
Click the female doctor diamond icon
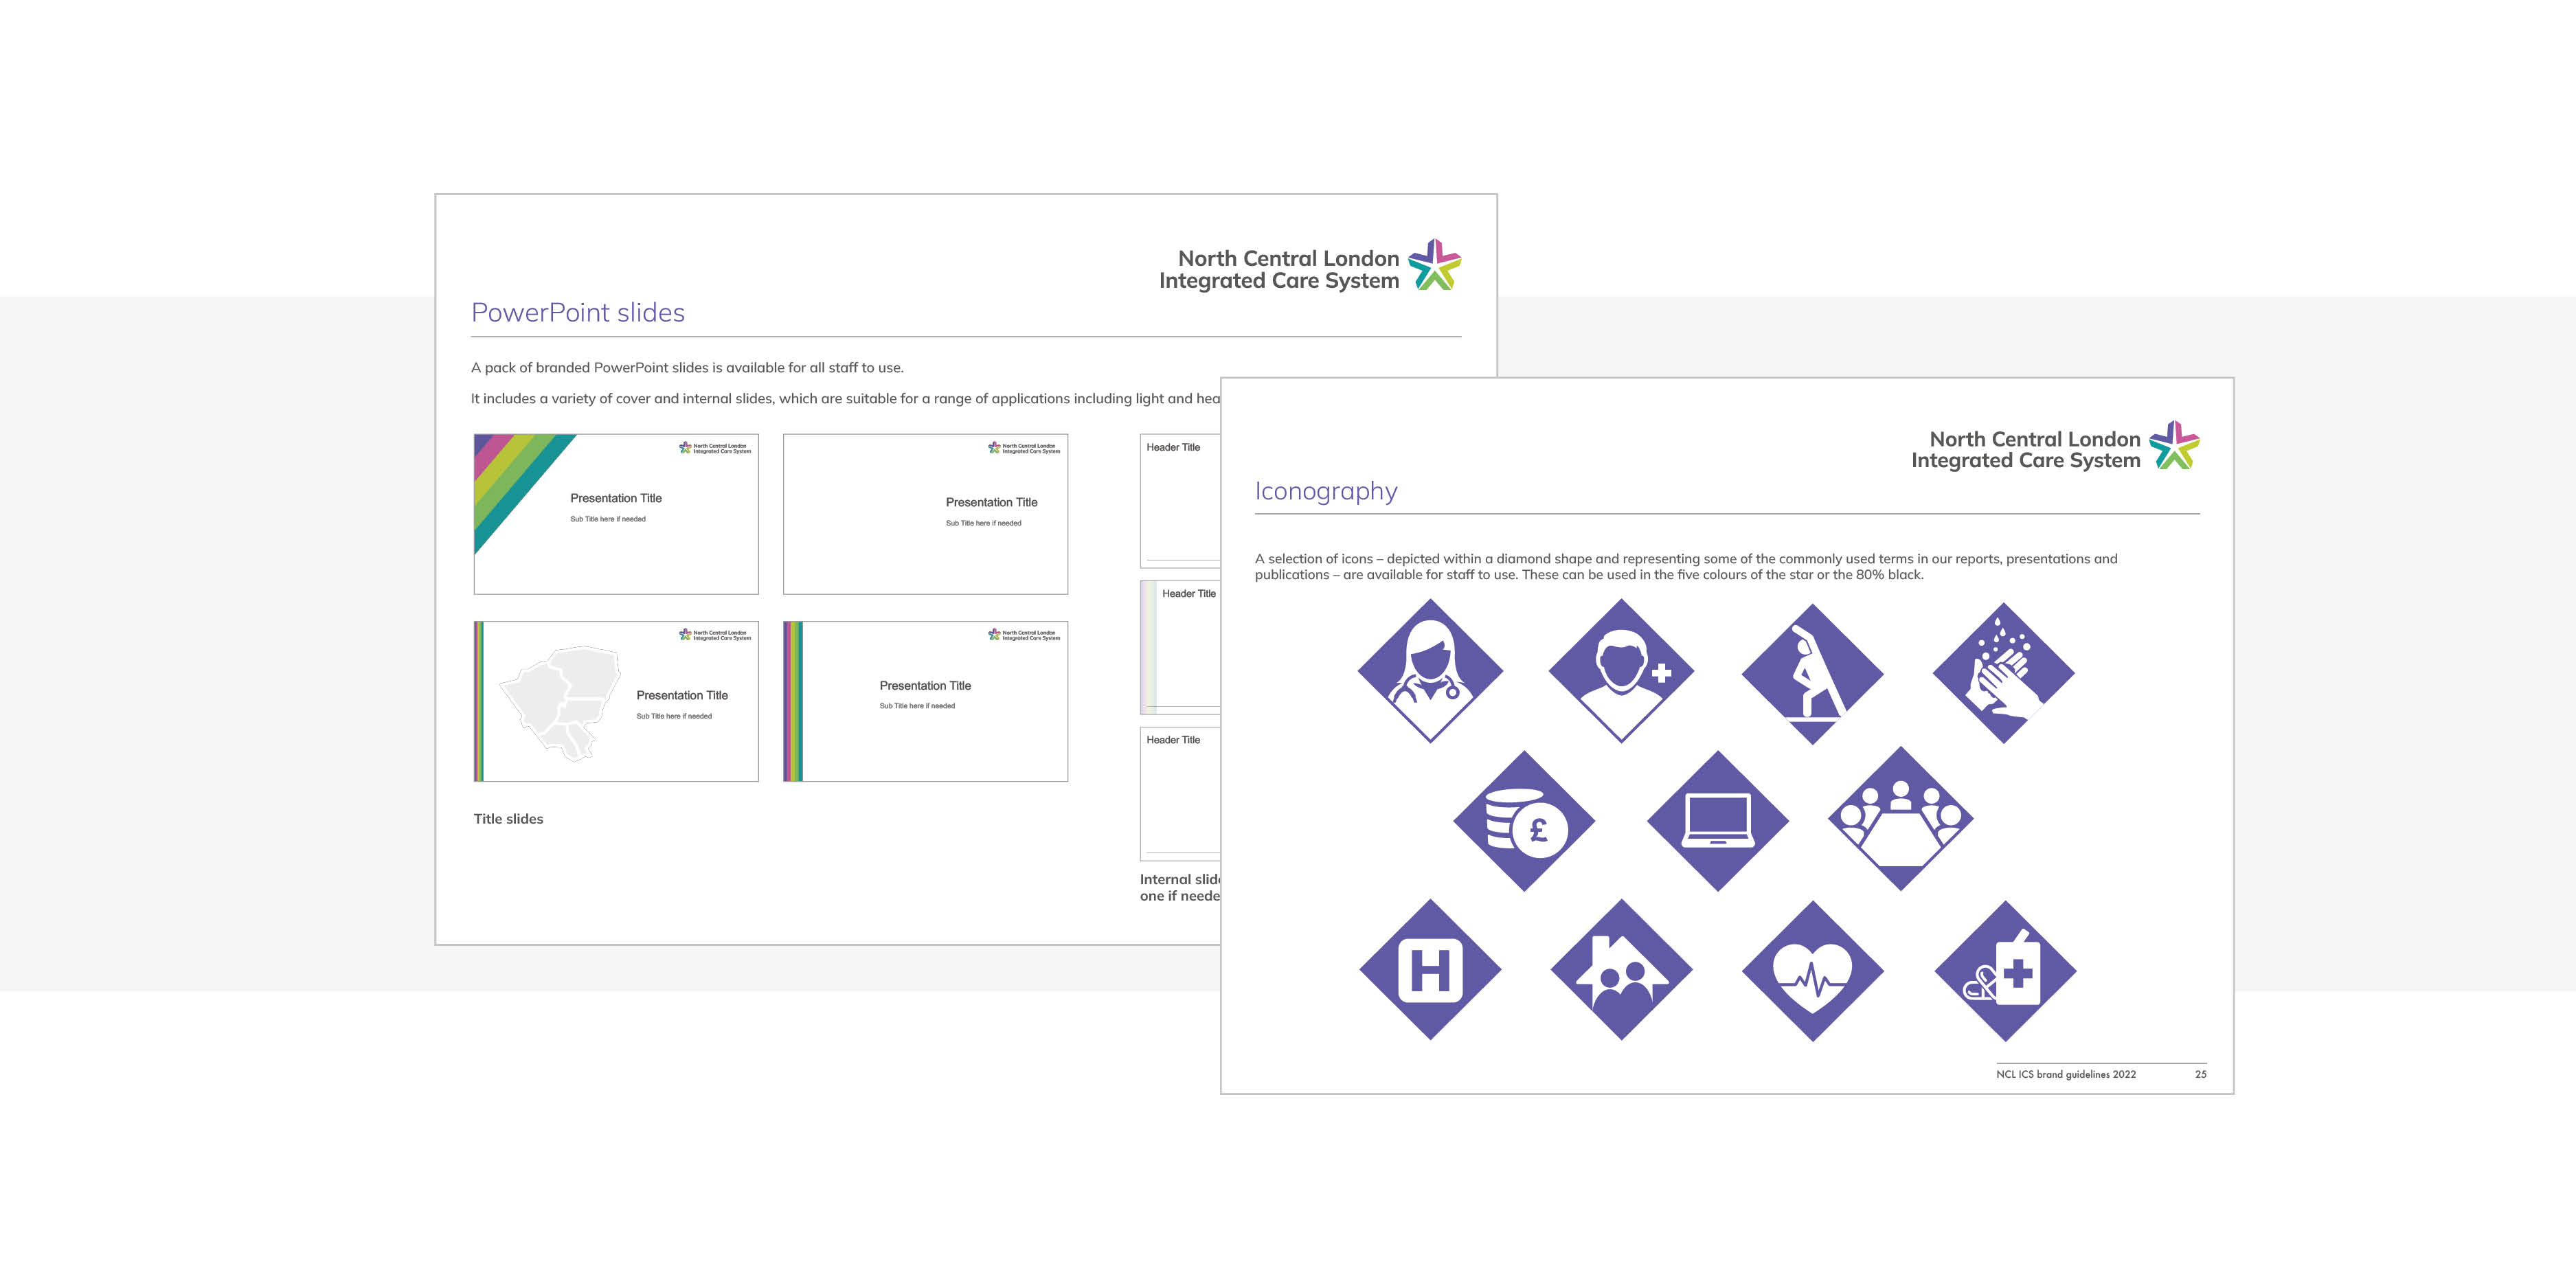tap(1430, 671)
